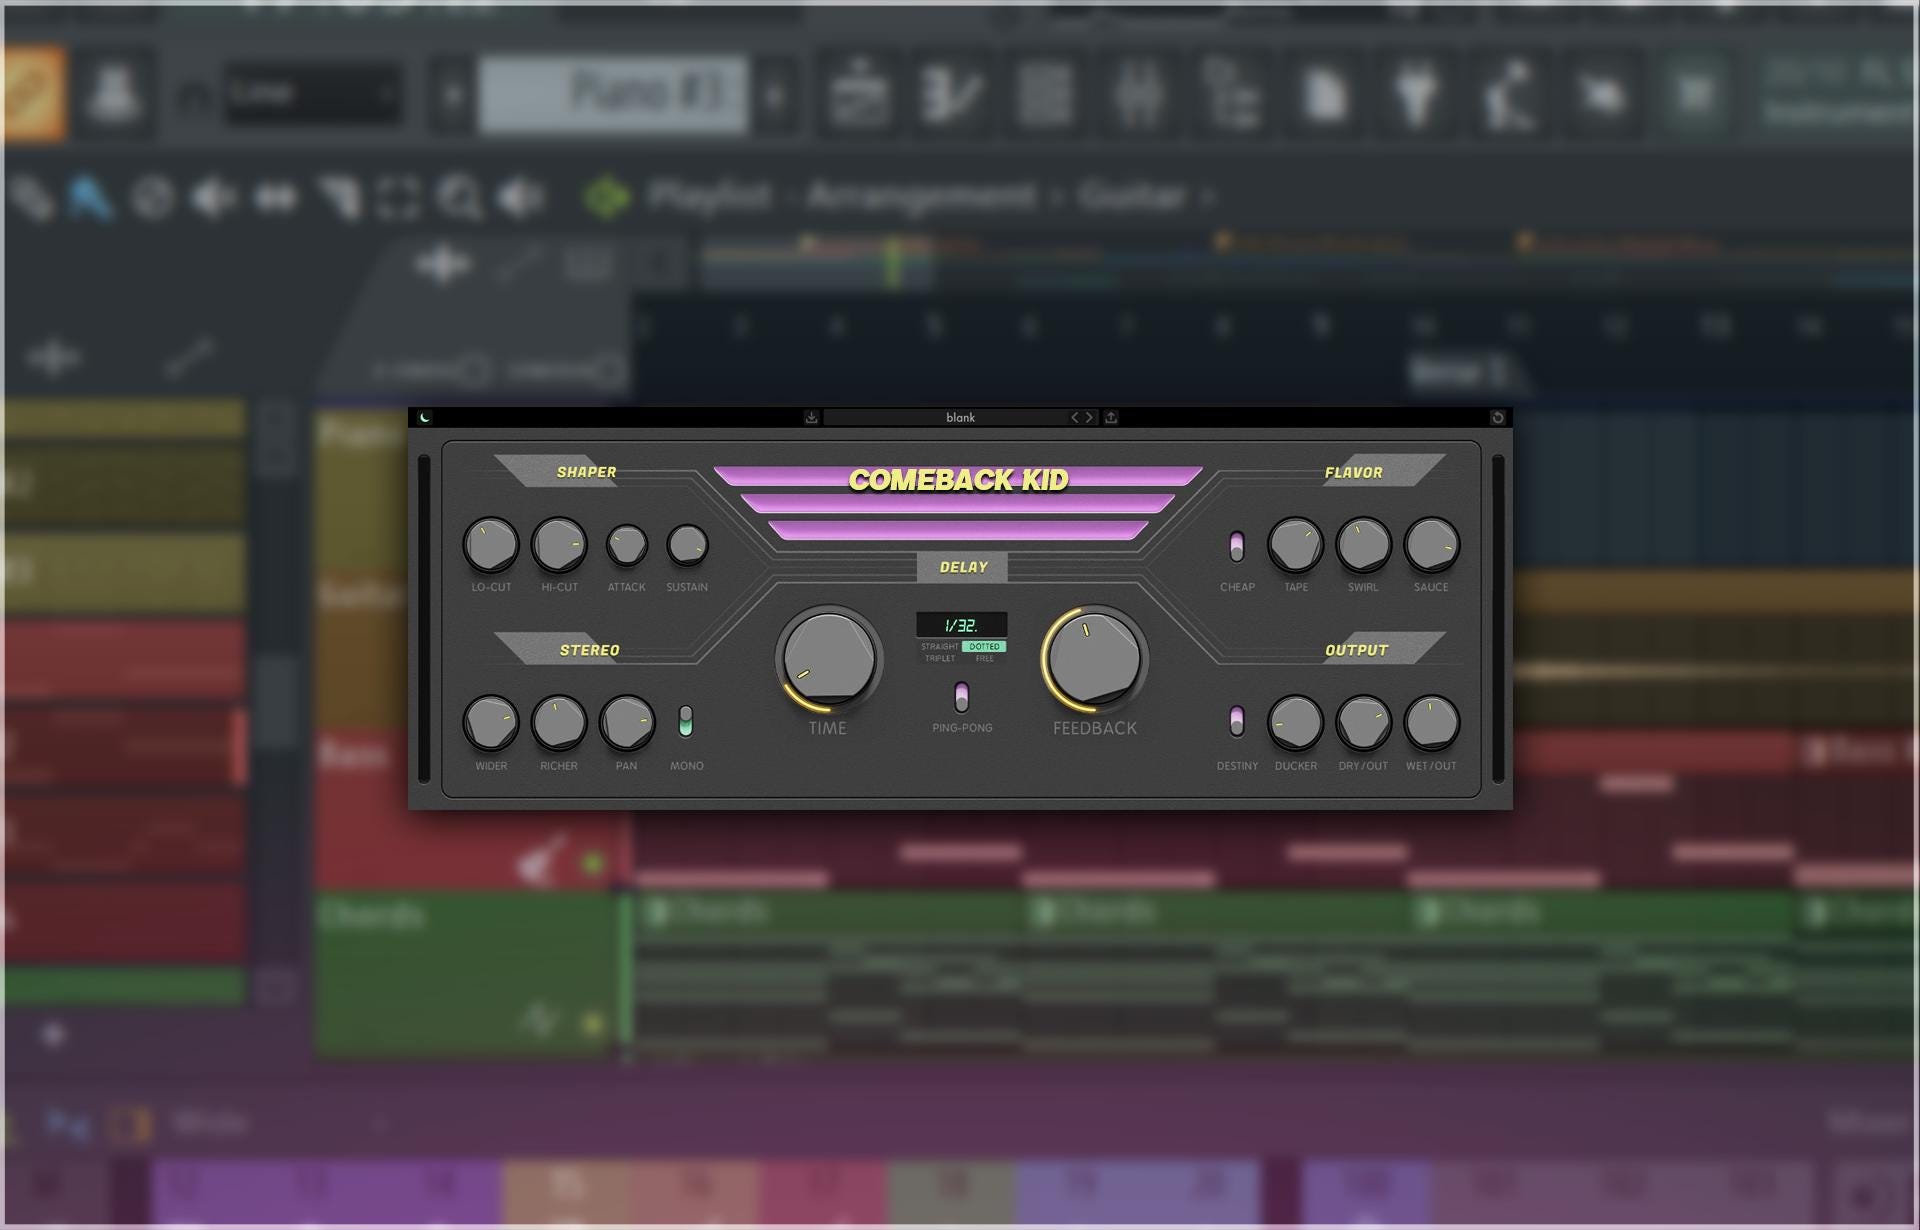Click the 'Arrangement' breadcrumb text in Playlist header
1920x1230 pixels.
tap(921, 196)
